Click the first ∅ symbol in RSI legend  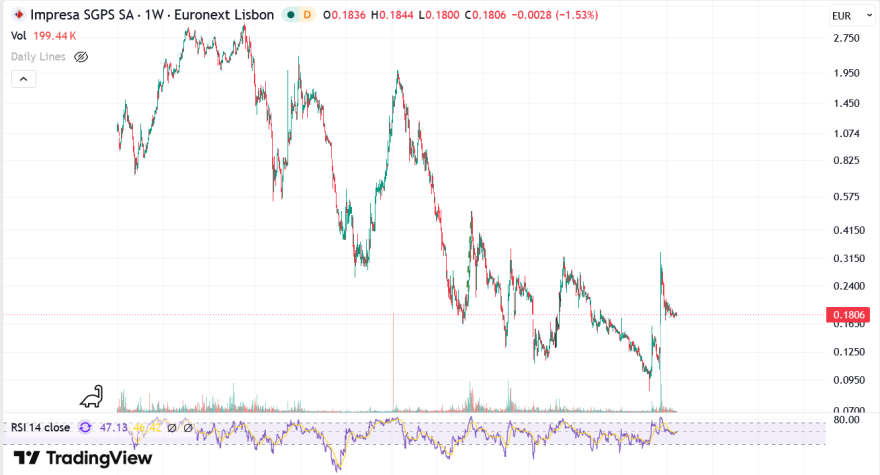[x=172, y=428]
